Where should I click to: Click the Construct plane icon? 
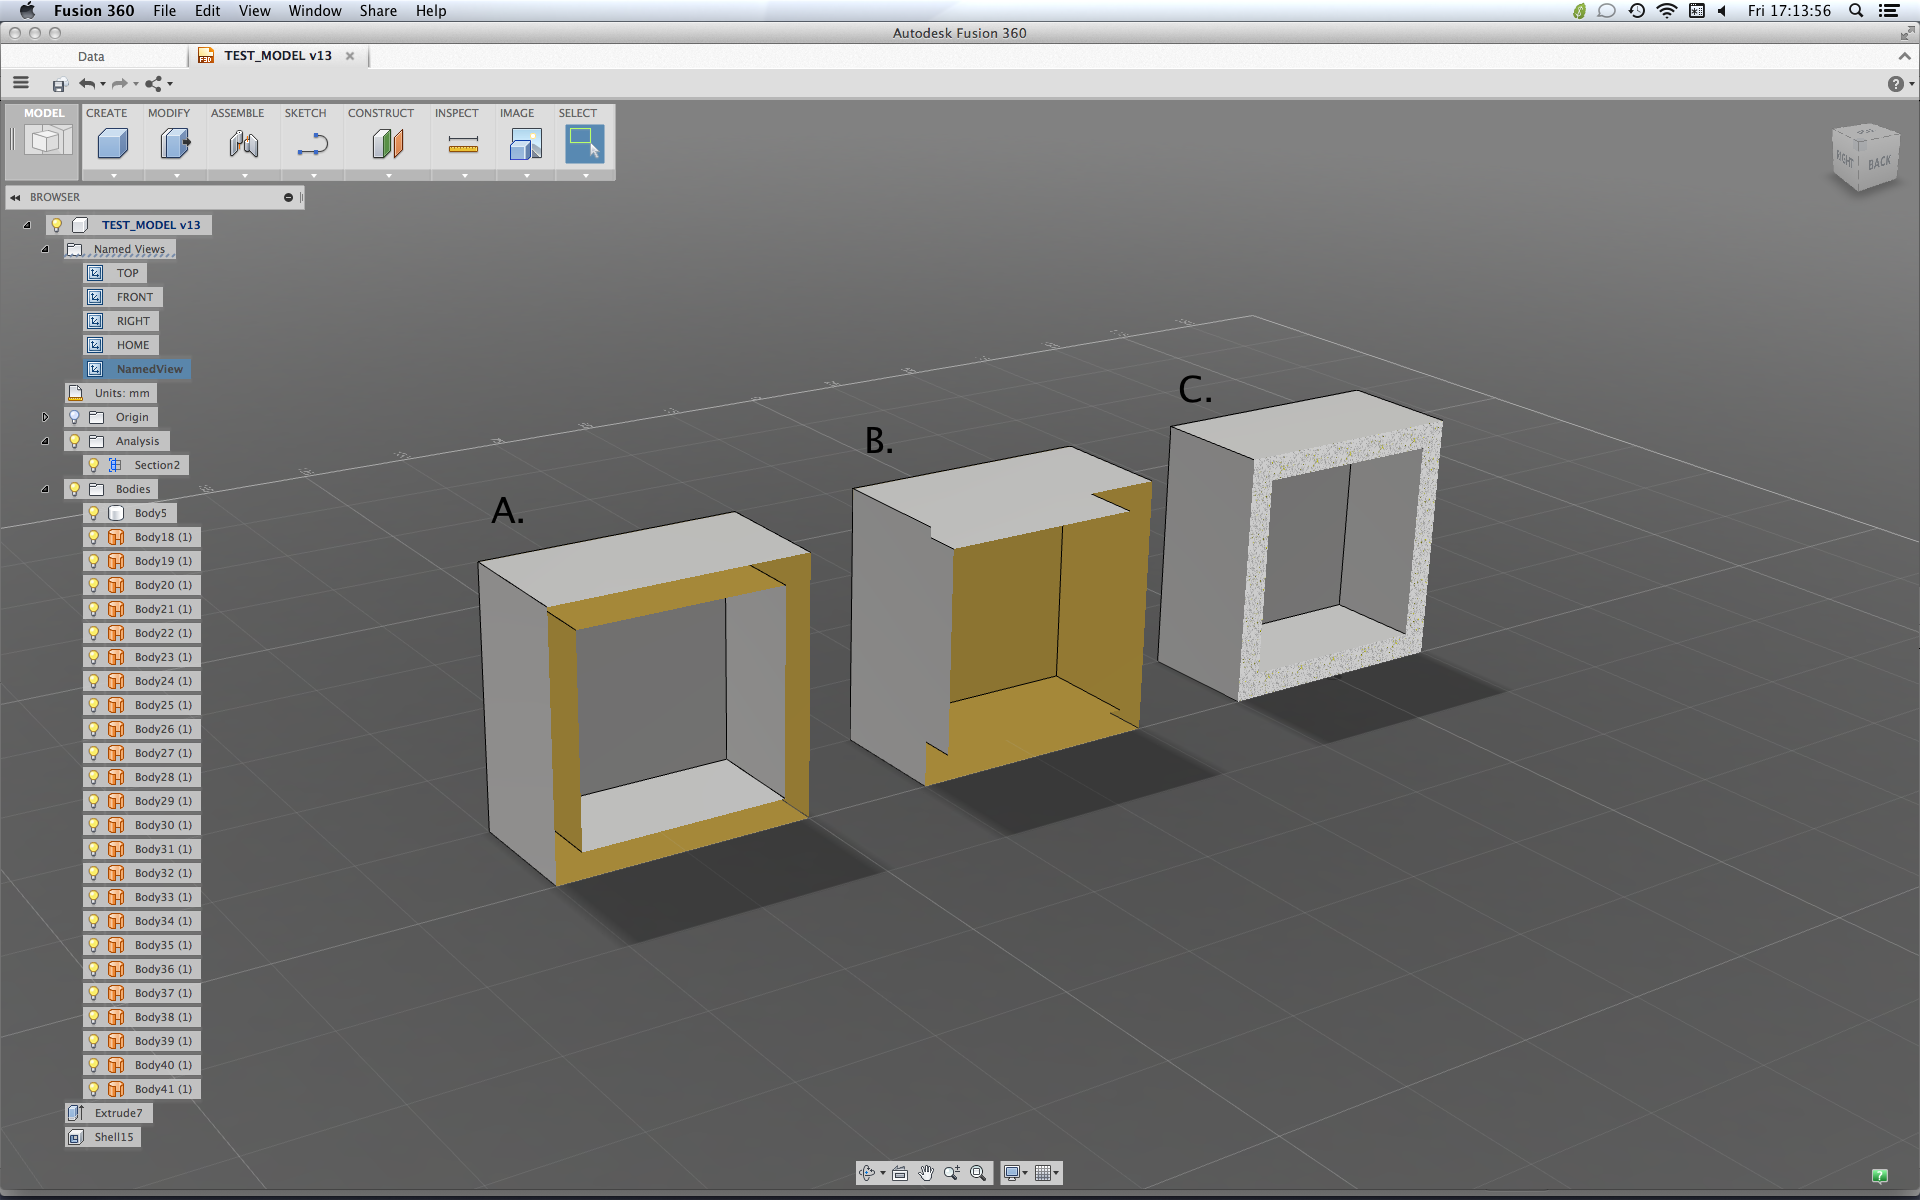[387, 144]
